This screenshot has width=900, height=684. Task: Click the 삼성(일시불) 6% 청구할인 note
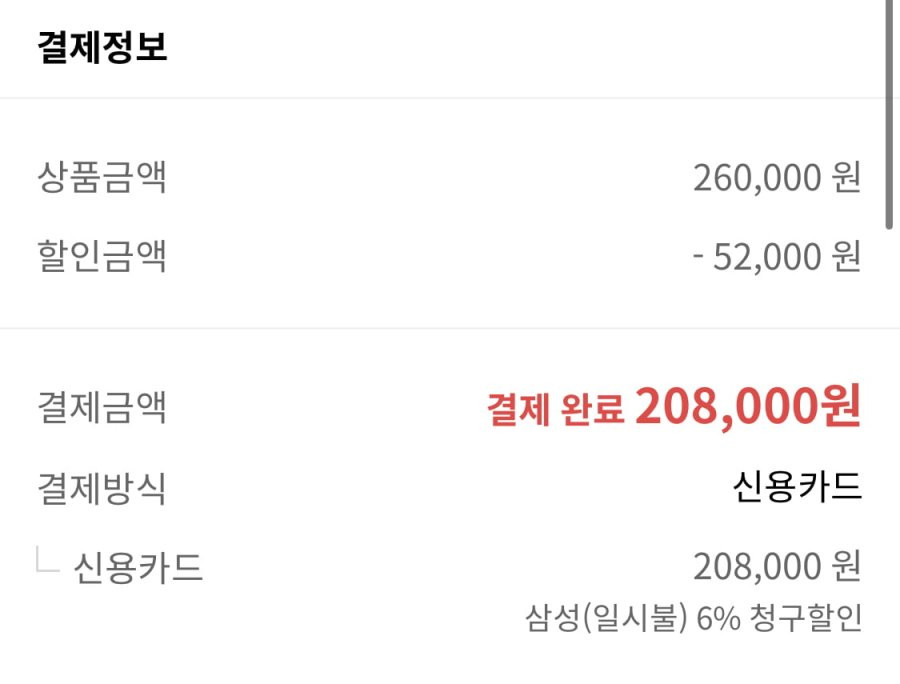[x=693, y=618]
